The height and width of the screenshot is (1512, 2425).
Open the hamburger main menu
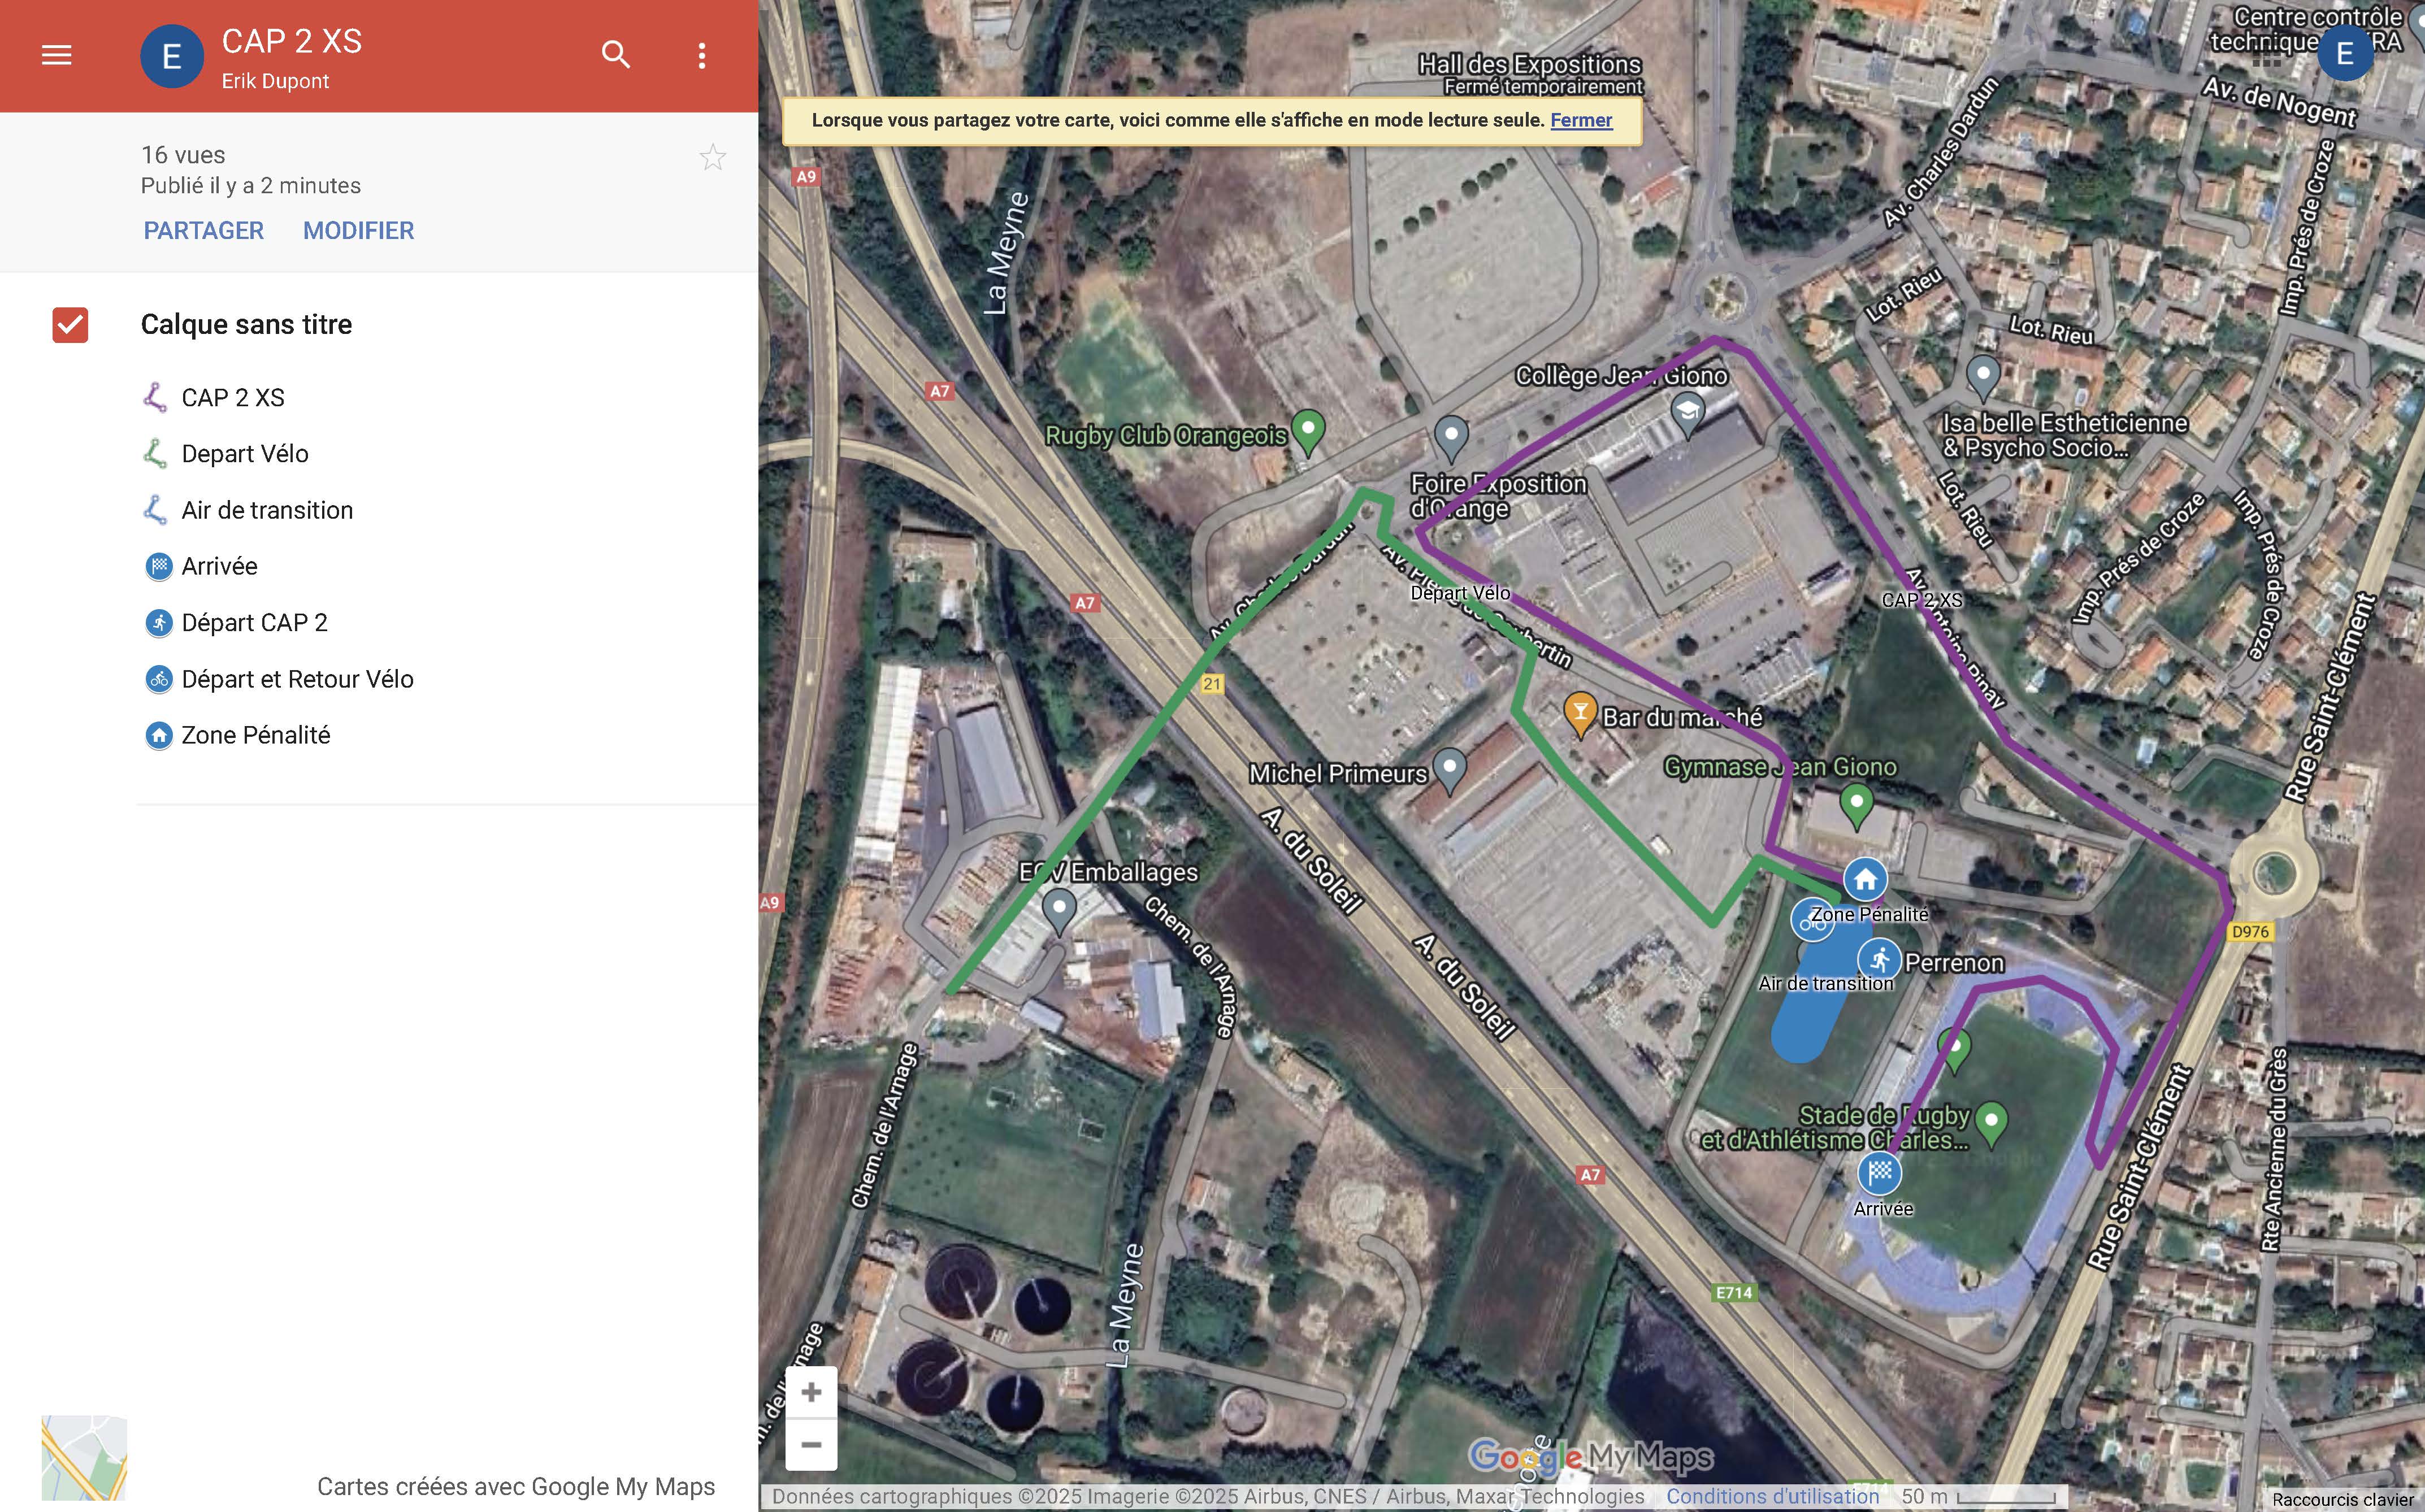pos(56,55)
